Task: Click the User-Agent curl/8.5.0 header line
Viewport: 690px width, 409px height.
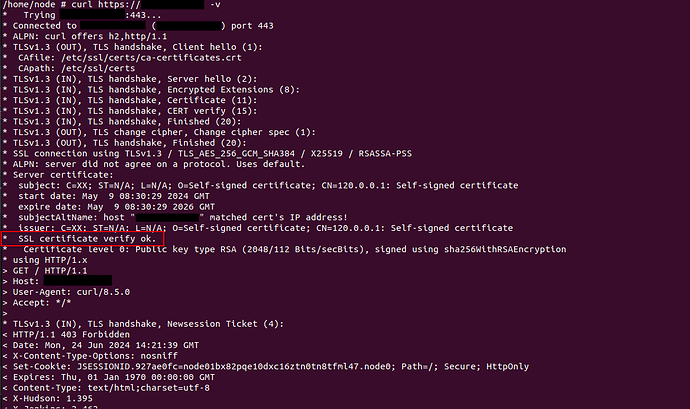Action: (66, 292)
